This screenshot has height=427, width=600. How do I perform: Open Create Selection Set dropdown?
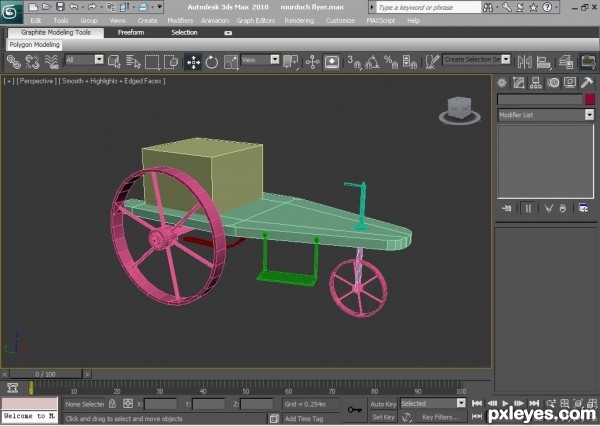(506, 60)
